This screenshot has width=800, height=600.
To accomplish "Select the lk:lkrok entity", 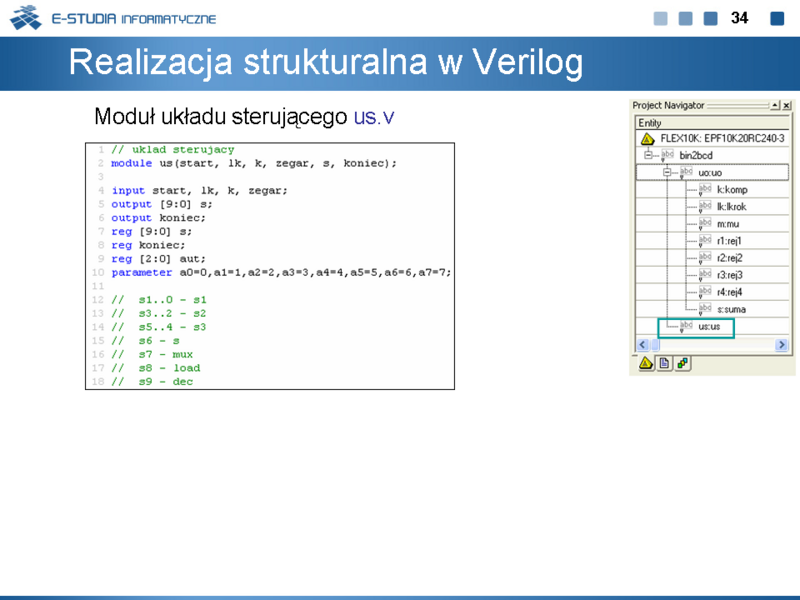I will (732, 207).
